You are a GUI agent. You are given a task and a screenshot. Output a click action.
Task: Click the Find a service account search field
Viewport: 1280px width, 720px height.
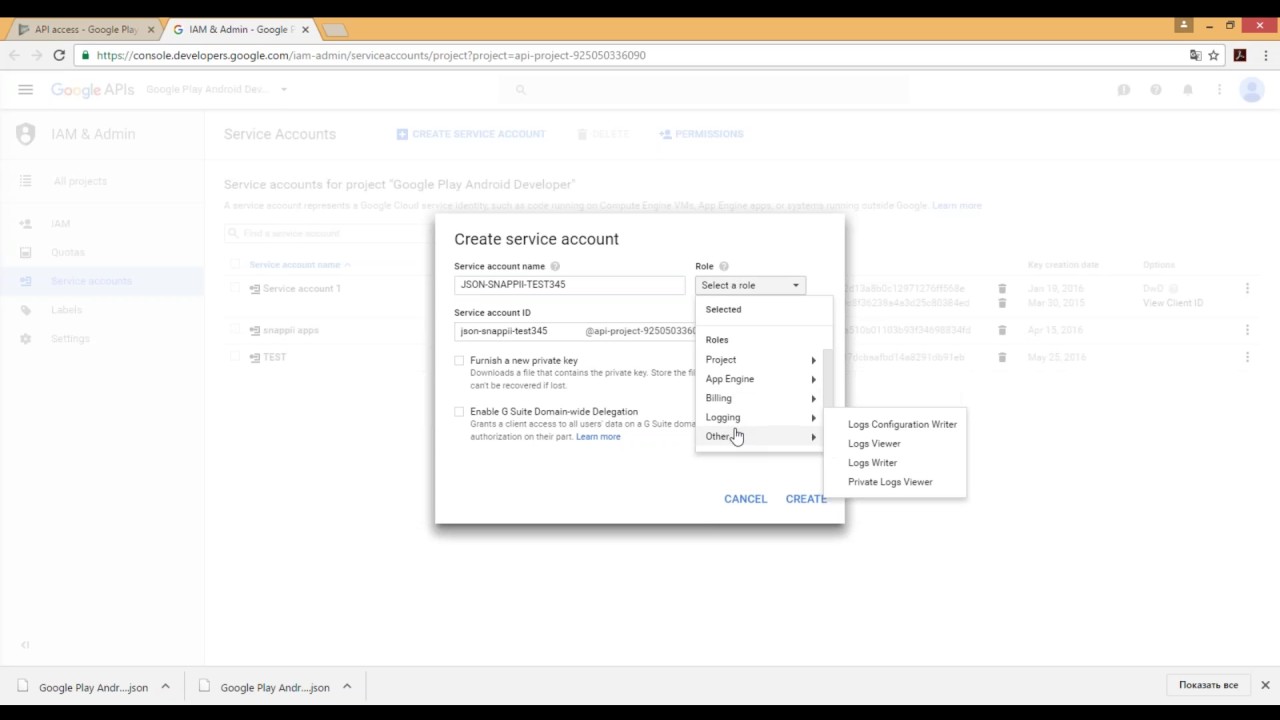coord(330,234)
